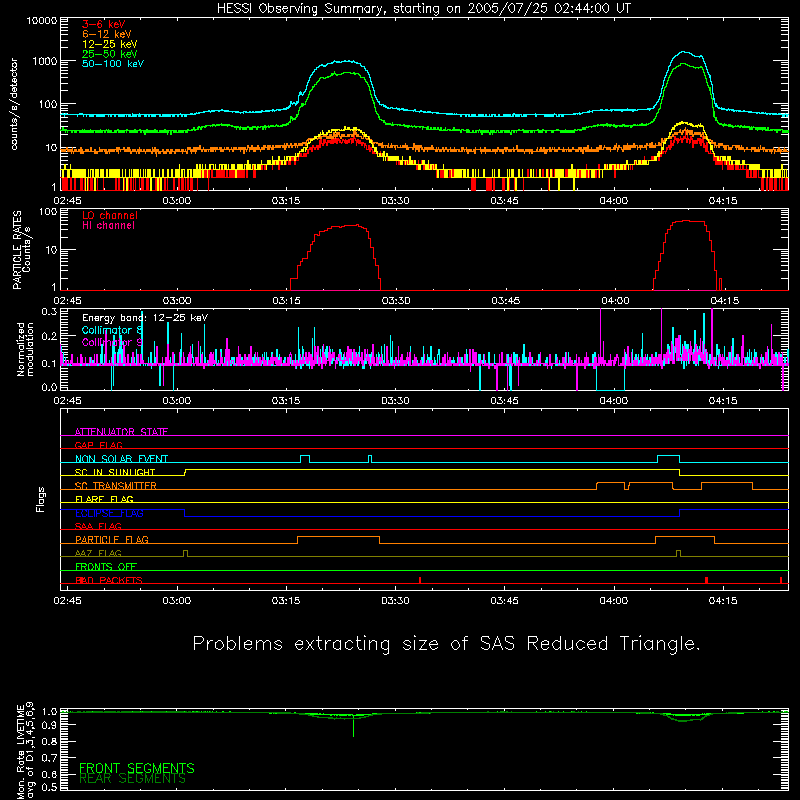Click BAD PACKETS spike near 03:33
This screenshot has width=800, height=800.
point(420,580)
